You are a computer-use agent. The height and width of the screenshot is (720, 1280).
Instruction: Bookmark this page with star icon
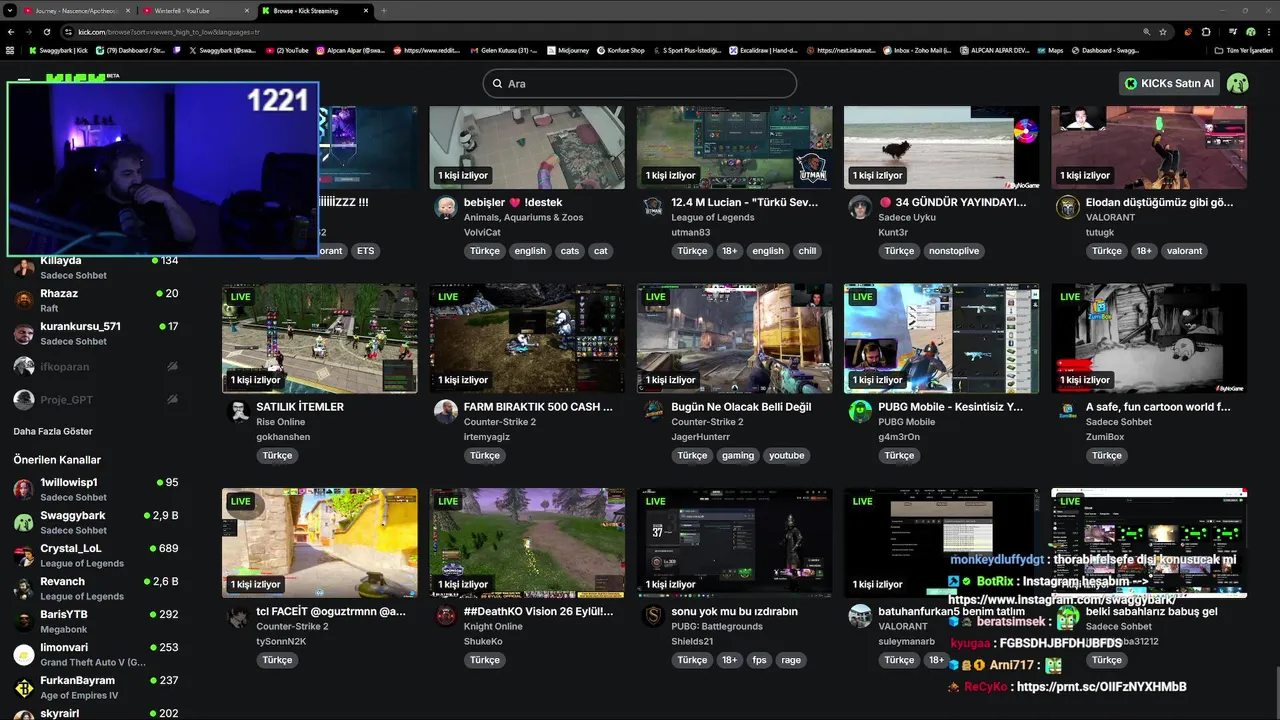[1163, 32]
